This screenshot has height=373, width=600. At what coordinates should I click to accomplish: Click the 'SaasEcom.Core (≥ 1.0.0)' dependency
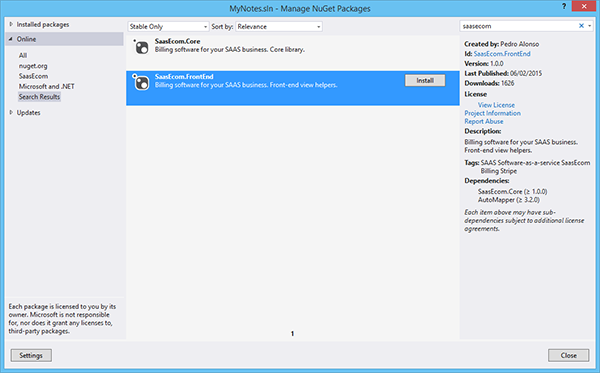point(512,191)
